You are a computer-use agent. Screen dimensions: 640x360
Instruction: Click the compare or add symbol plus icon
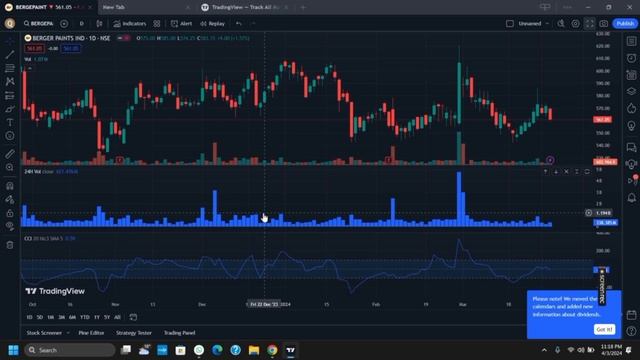coord(64,24)
